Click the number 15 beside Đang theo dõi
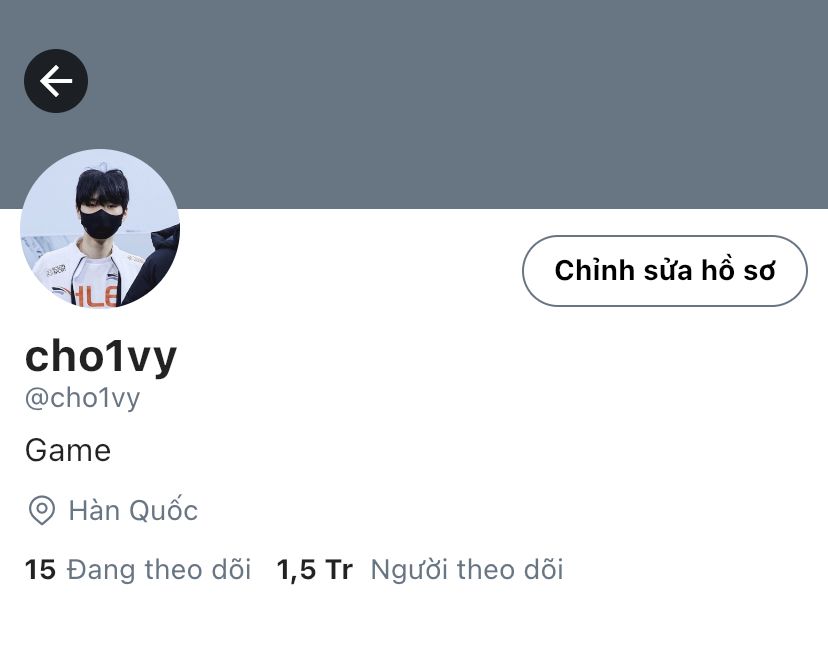Image resolution: width=828 pixels, height=653 pixels. (x=40, y=570)
